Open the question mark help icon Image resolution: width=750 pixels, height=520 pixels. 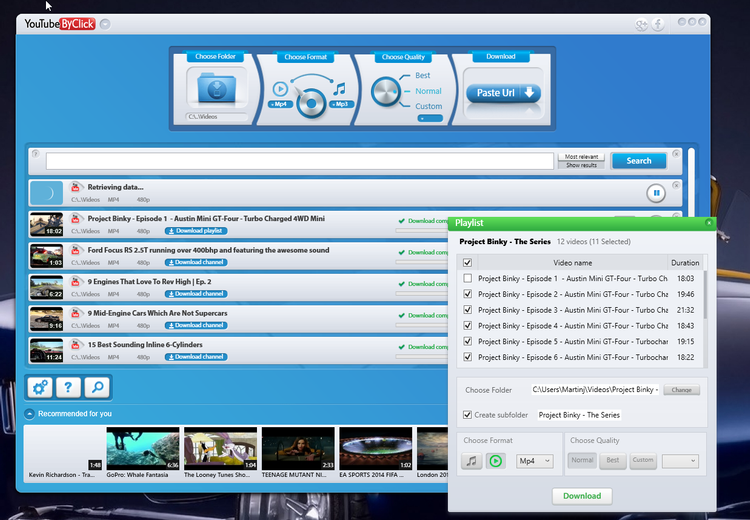(x=68, y=387)
